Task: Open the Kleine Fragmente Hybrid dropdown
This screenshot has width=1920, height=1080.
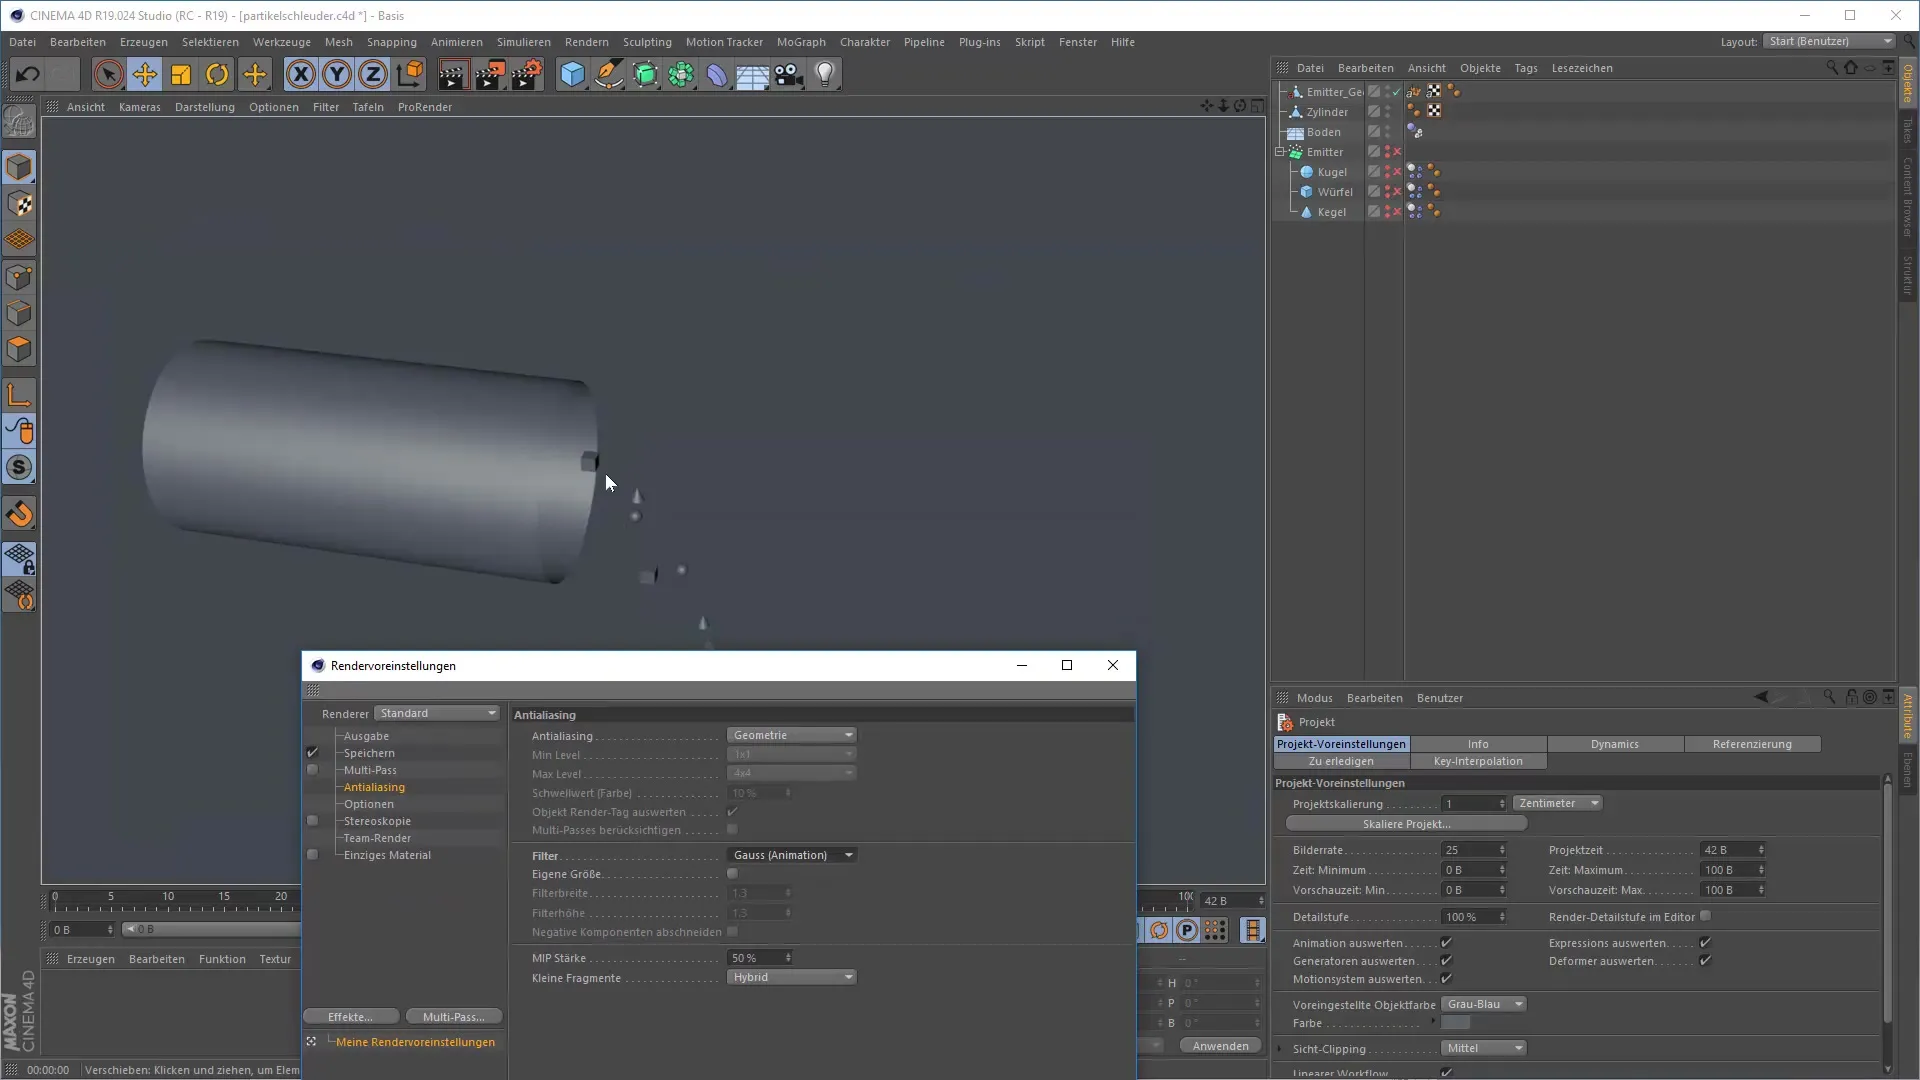Action: (x=791, y=977)
